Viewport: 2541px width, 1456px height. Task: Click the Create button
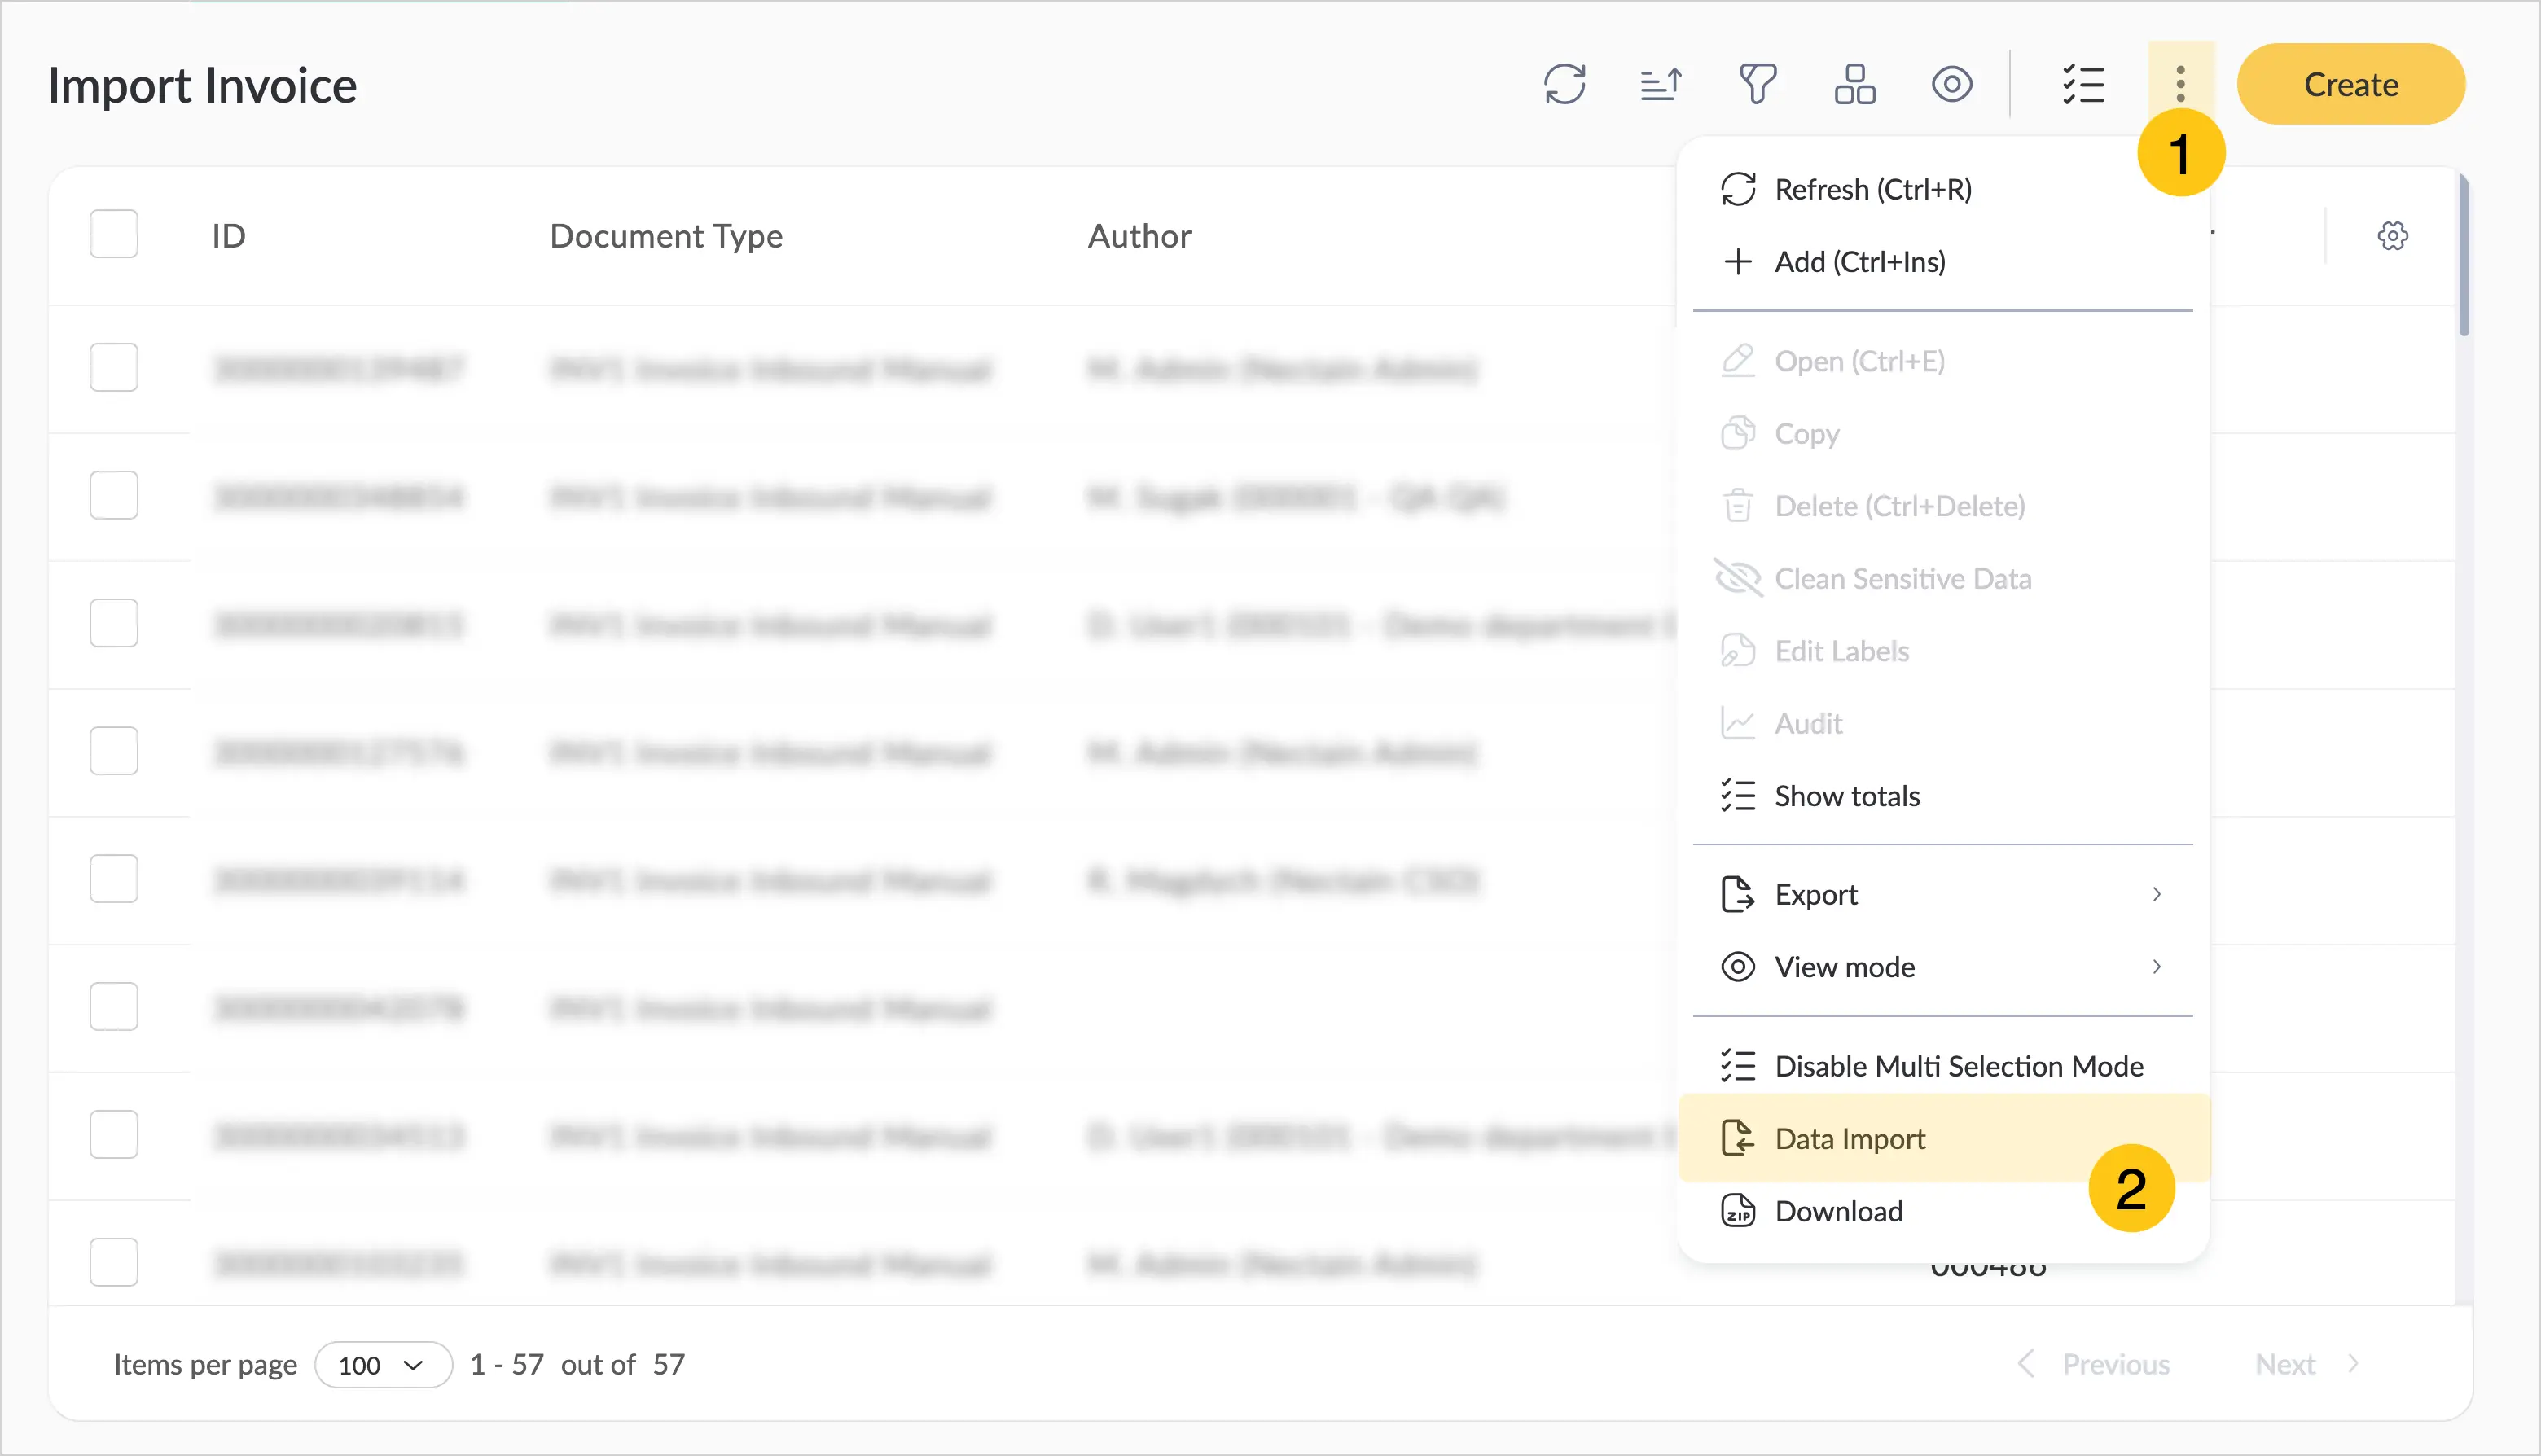2350,84
